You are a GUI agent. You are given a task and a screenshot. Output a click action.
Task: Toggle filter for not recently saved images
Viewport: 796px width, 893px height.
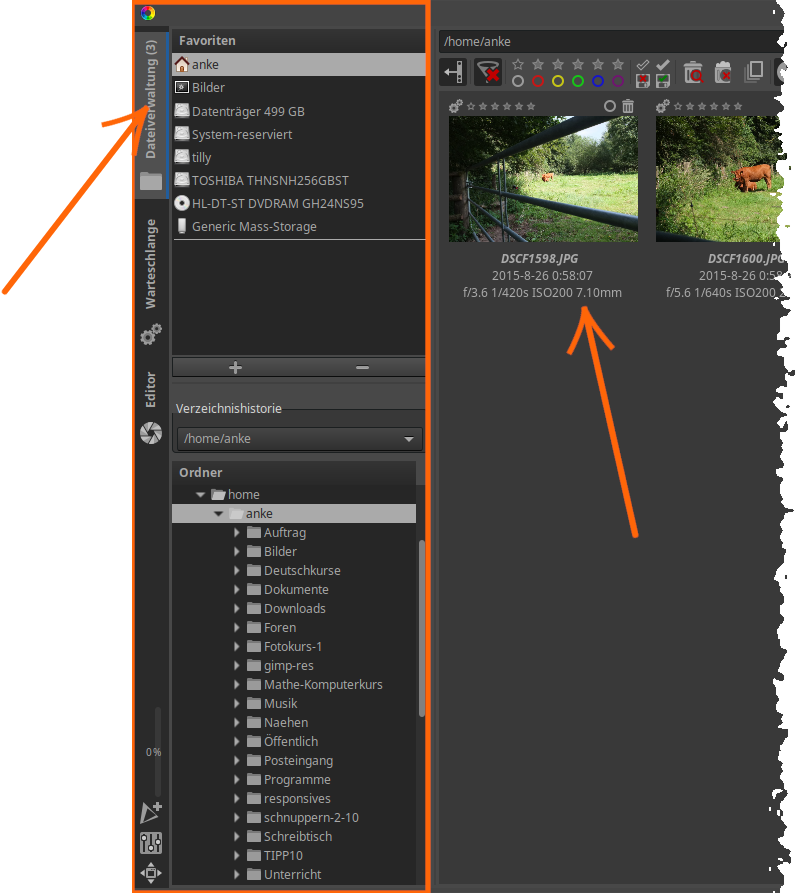coord(643,81)
